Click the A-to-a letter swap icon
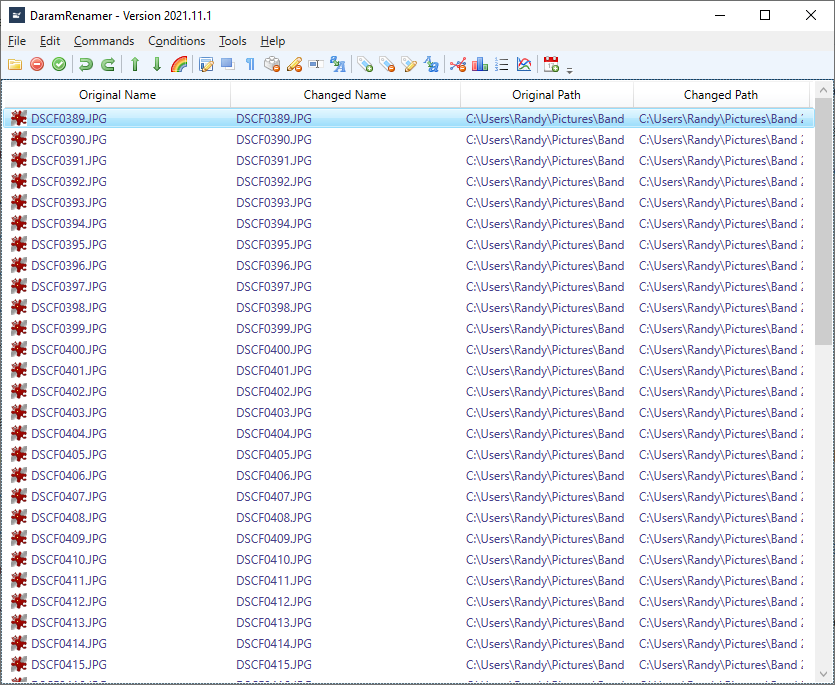This screenshot has height=685, width=835. [x=431, y=64]
